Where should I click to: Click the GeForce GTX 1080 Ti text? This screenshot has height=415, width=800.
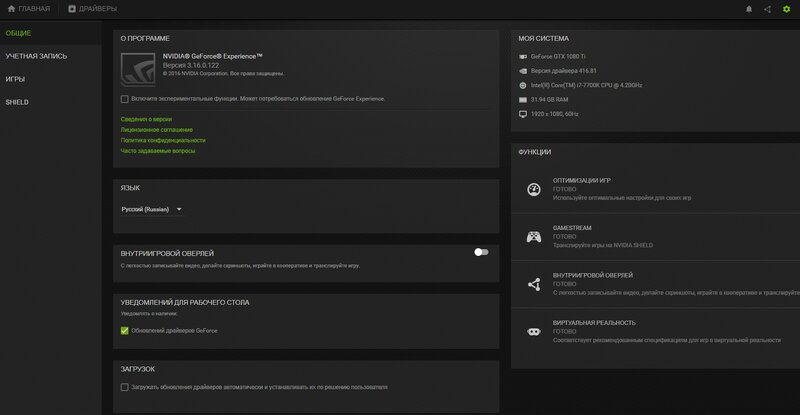coord(558,57)
